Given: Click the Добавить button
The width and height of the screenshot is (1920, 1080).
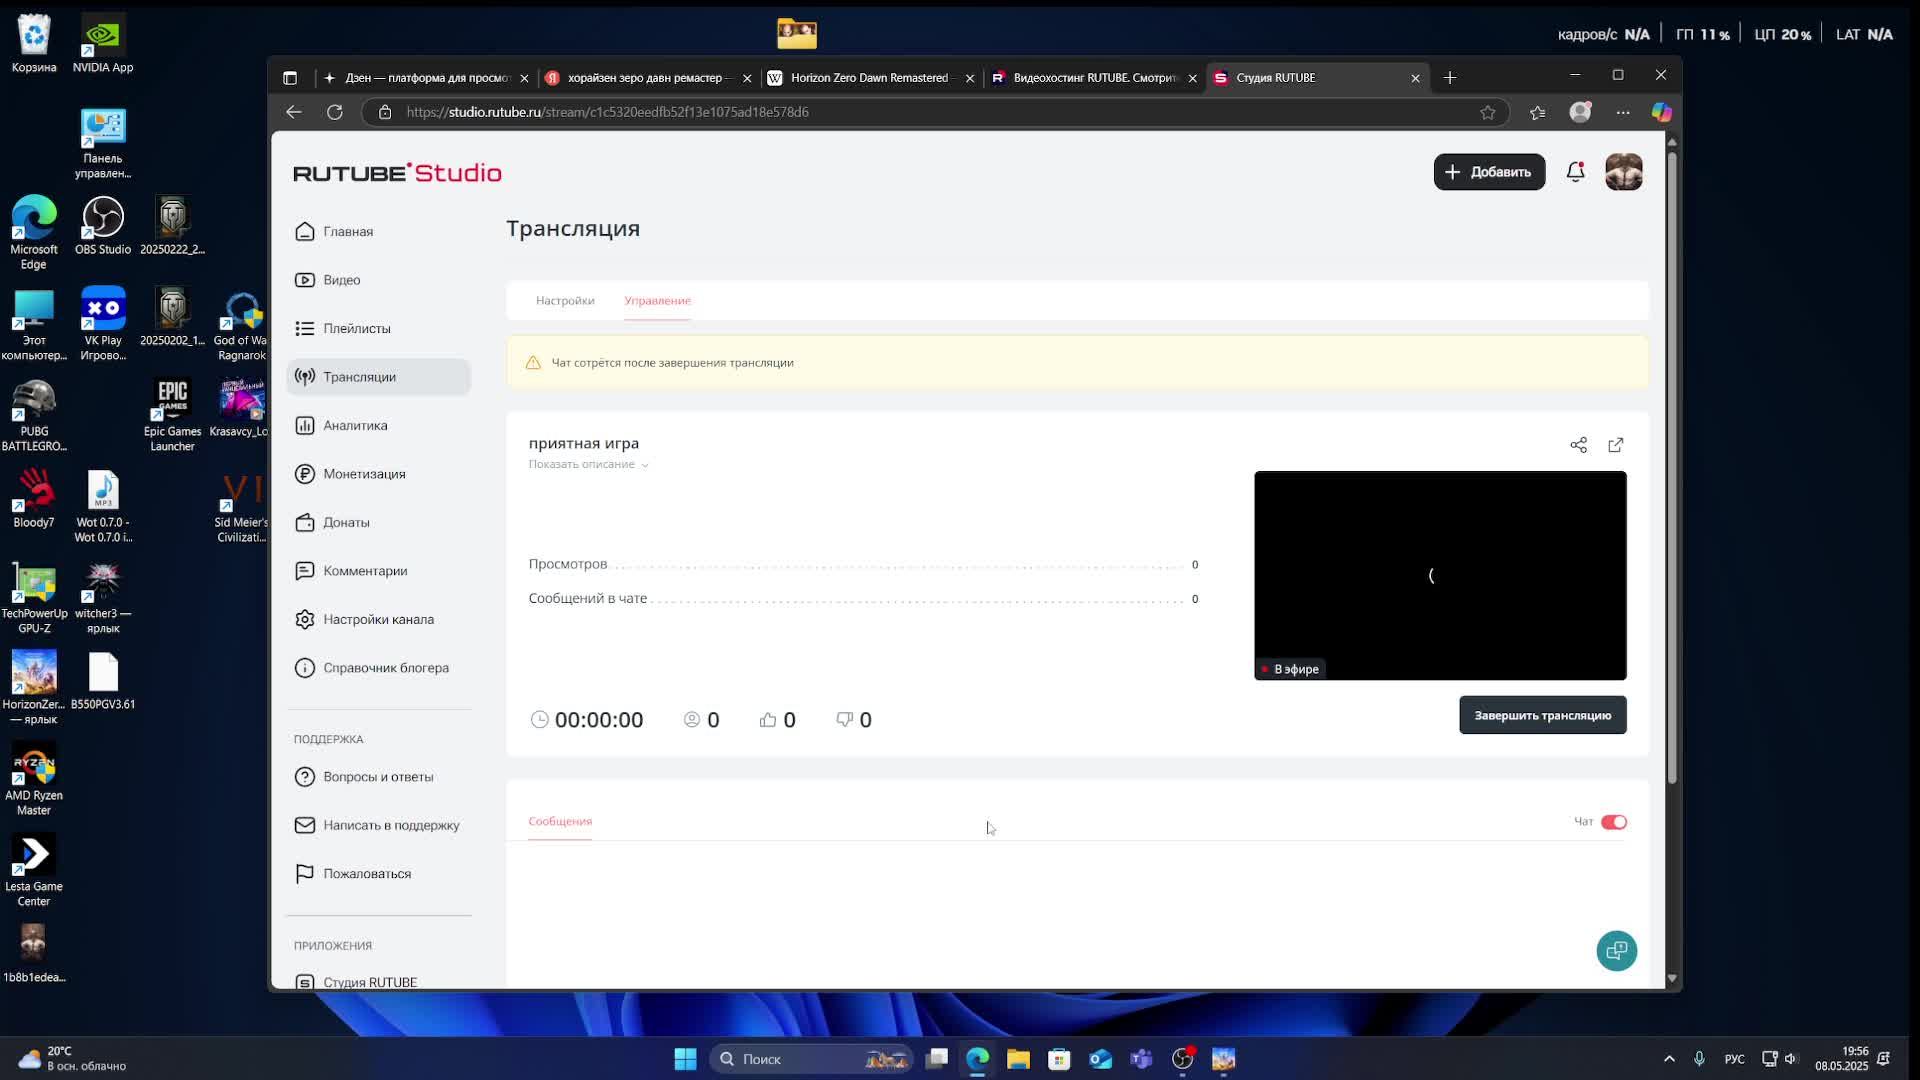Looking at the screenshot, I should [x=1488, y=172].
